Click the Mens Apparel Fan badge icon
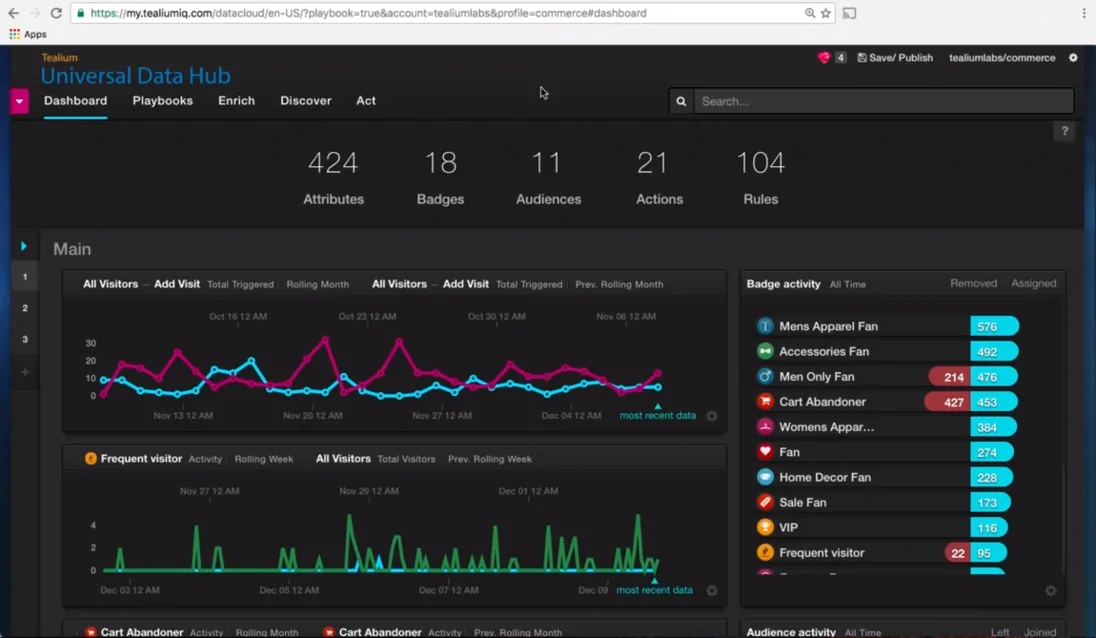The width and height of the screenshot is (1096, 638). point(765,326)
